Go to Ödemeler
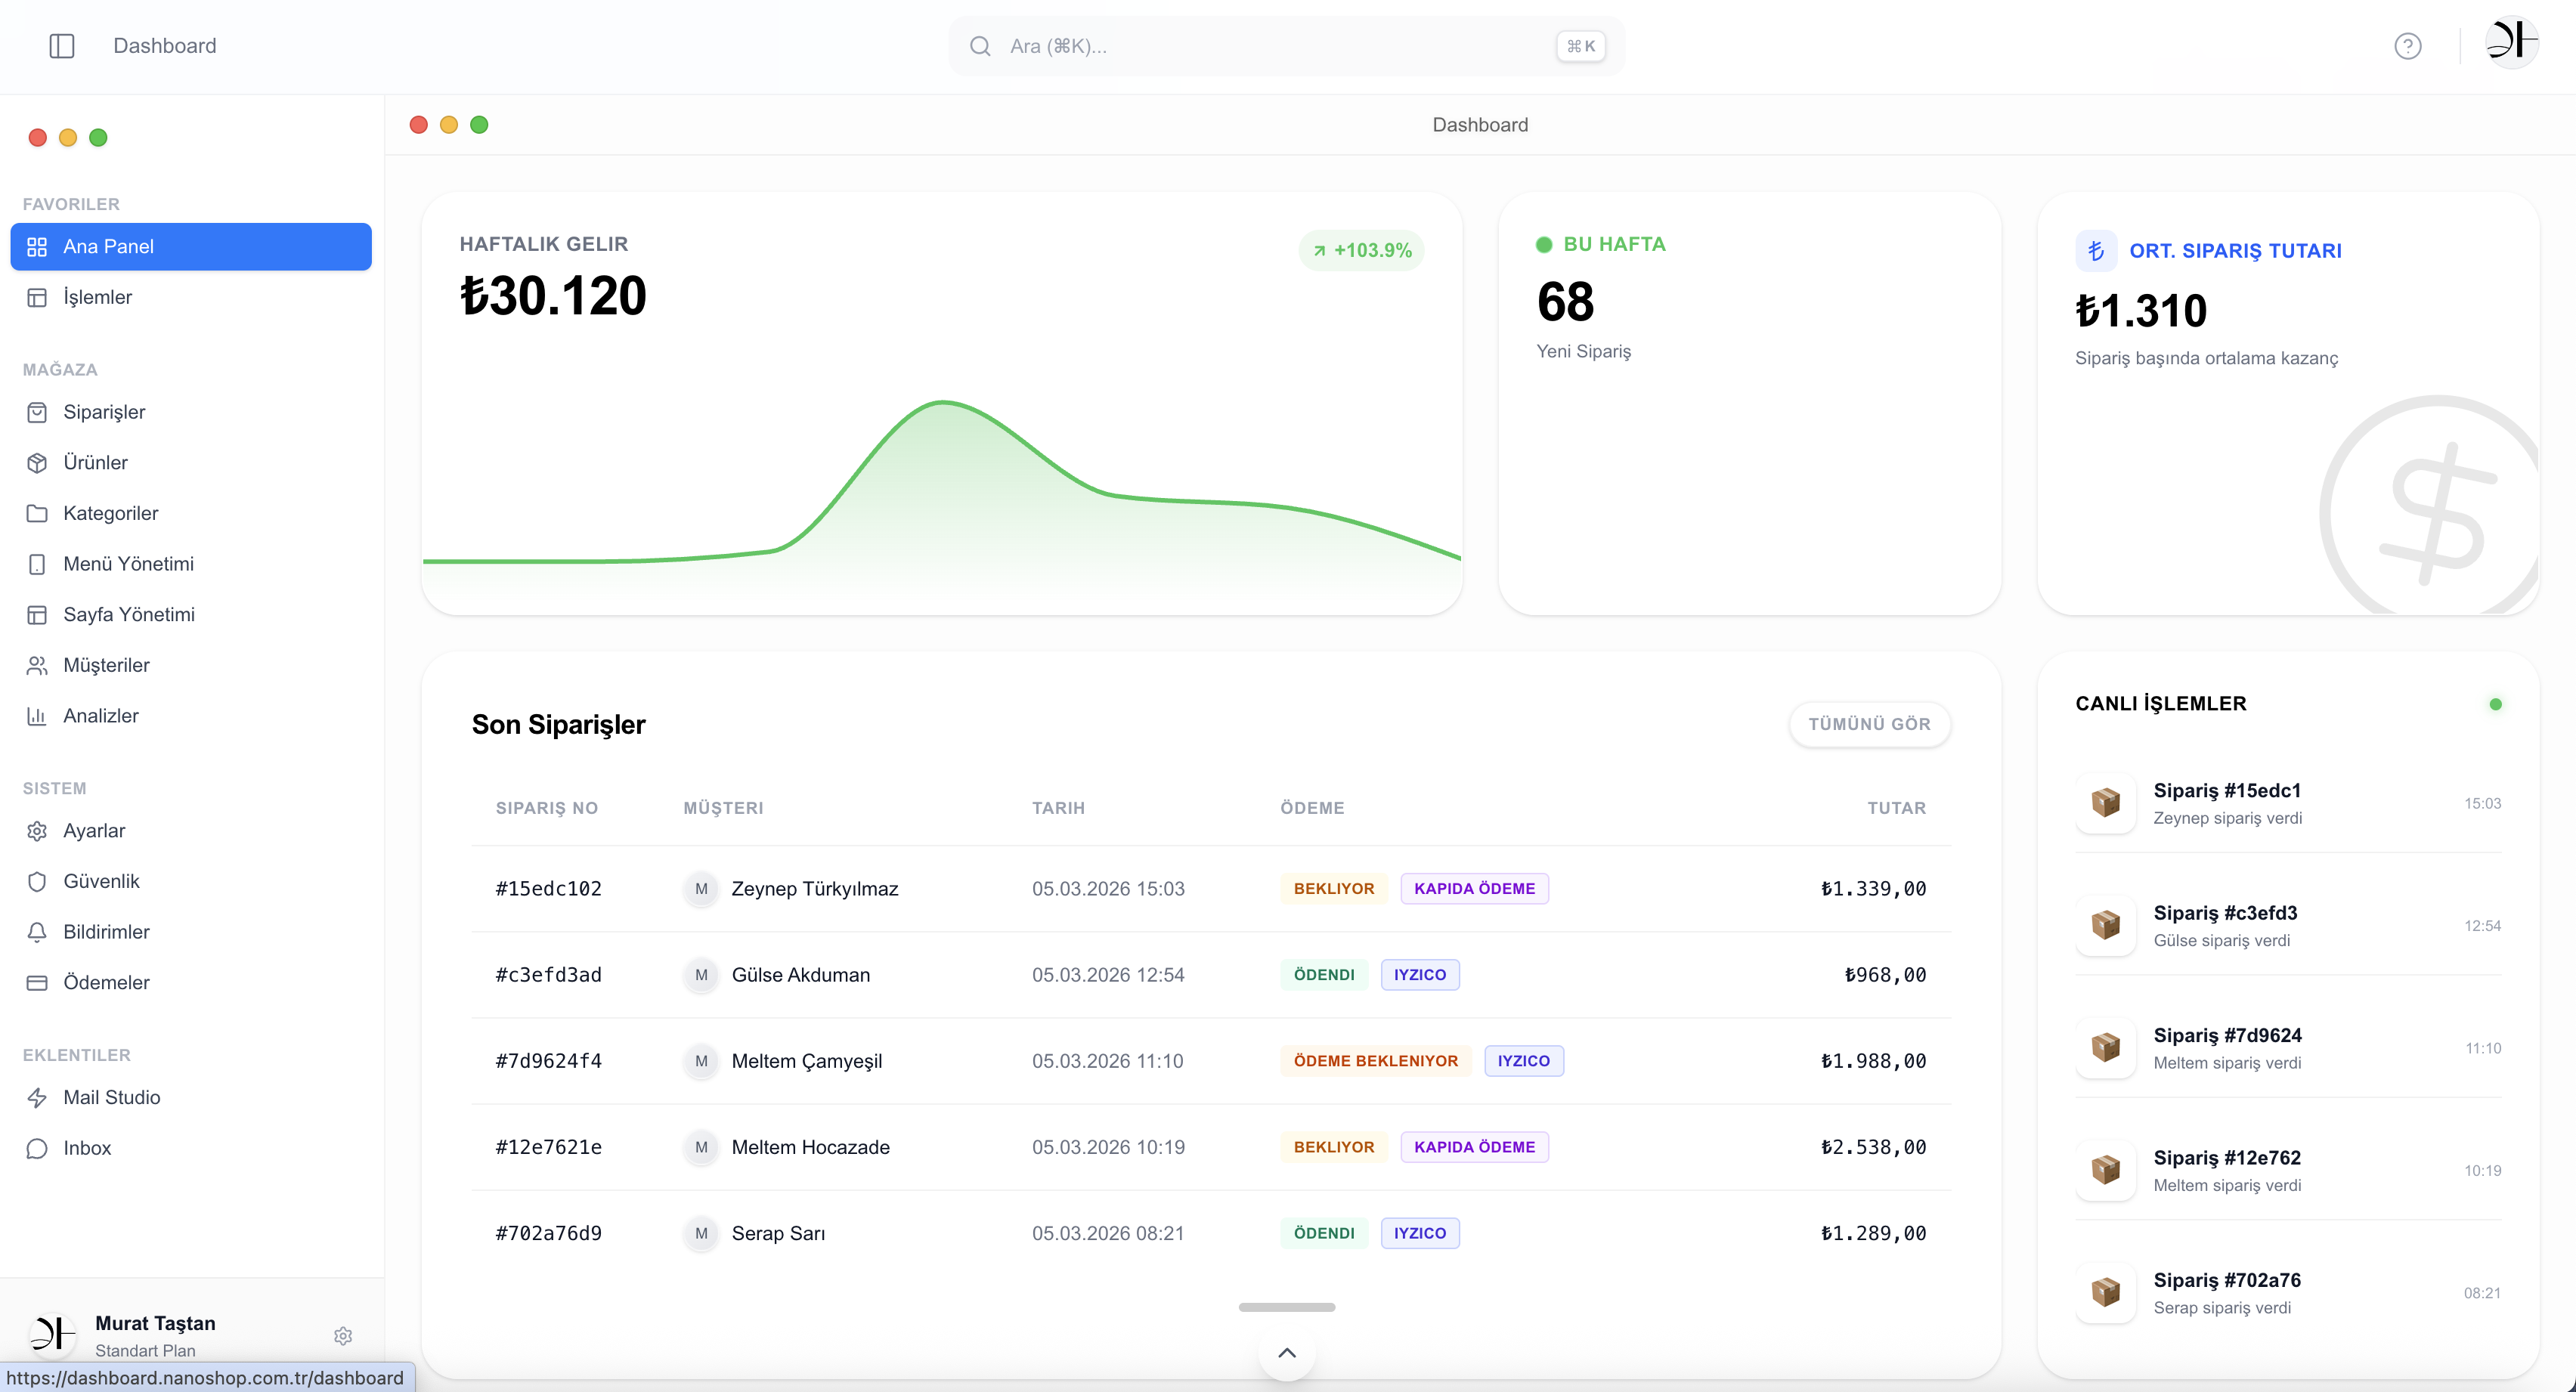2576x1392 pixels. tap(191, 982)
